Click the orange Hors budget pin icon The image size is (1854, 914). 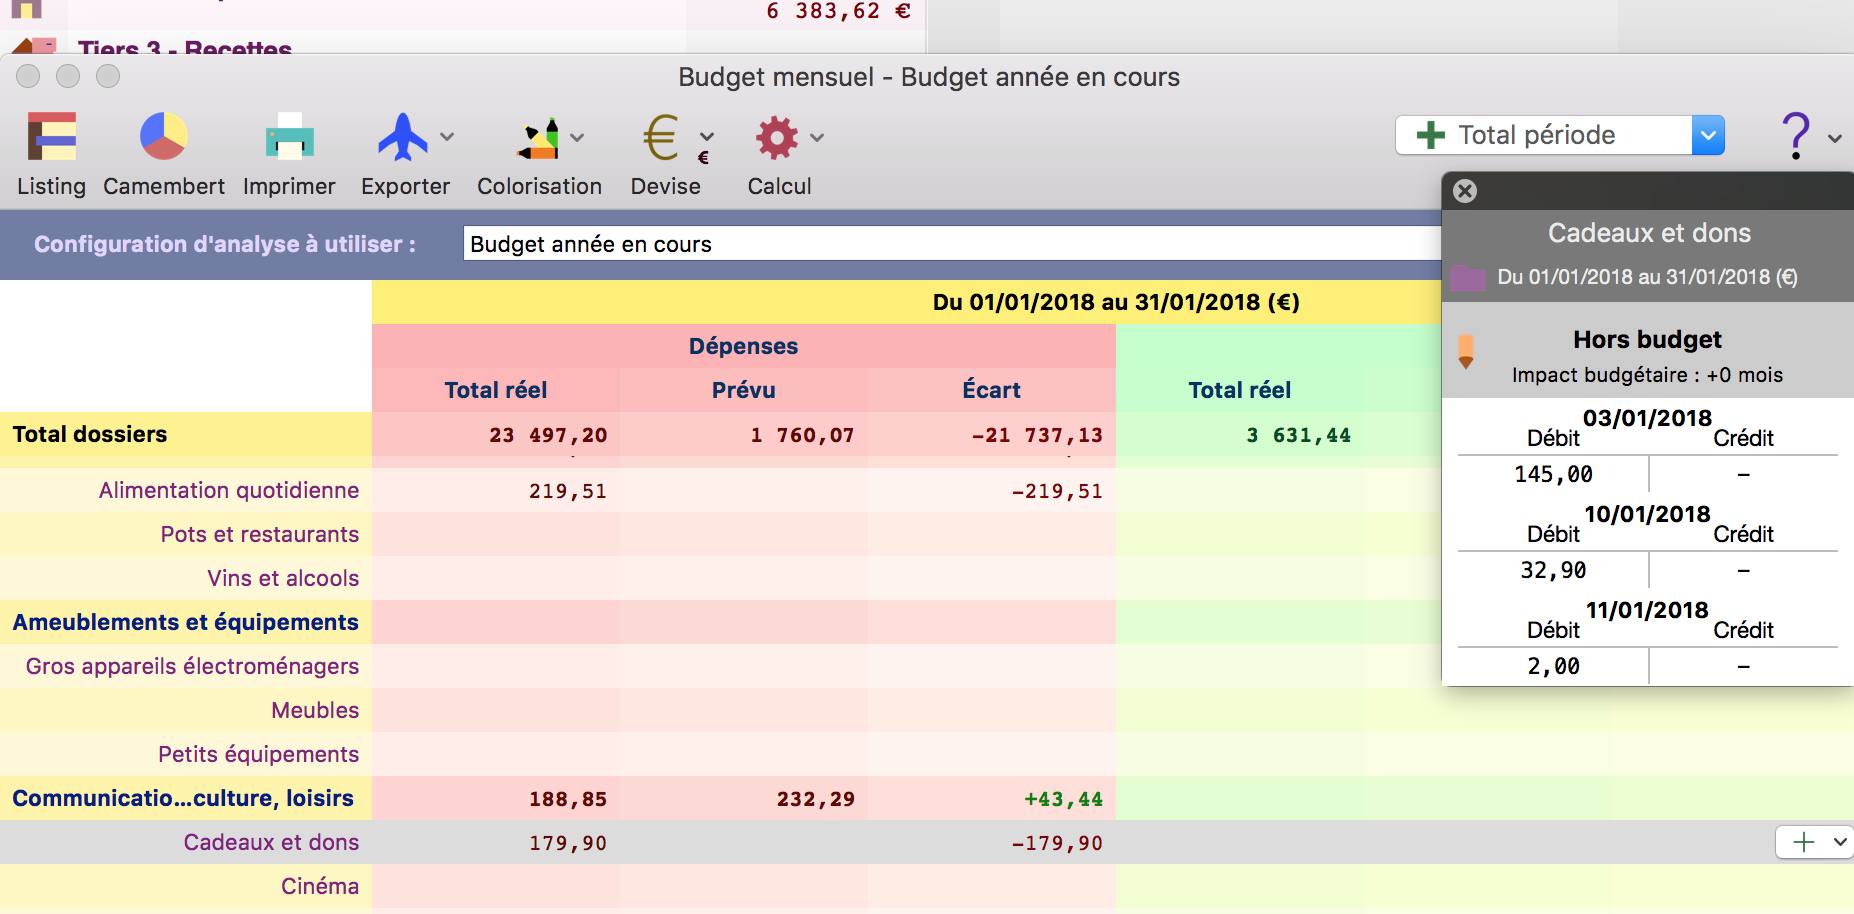click(1466, 352)
